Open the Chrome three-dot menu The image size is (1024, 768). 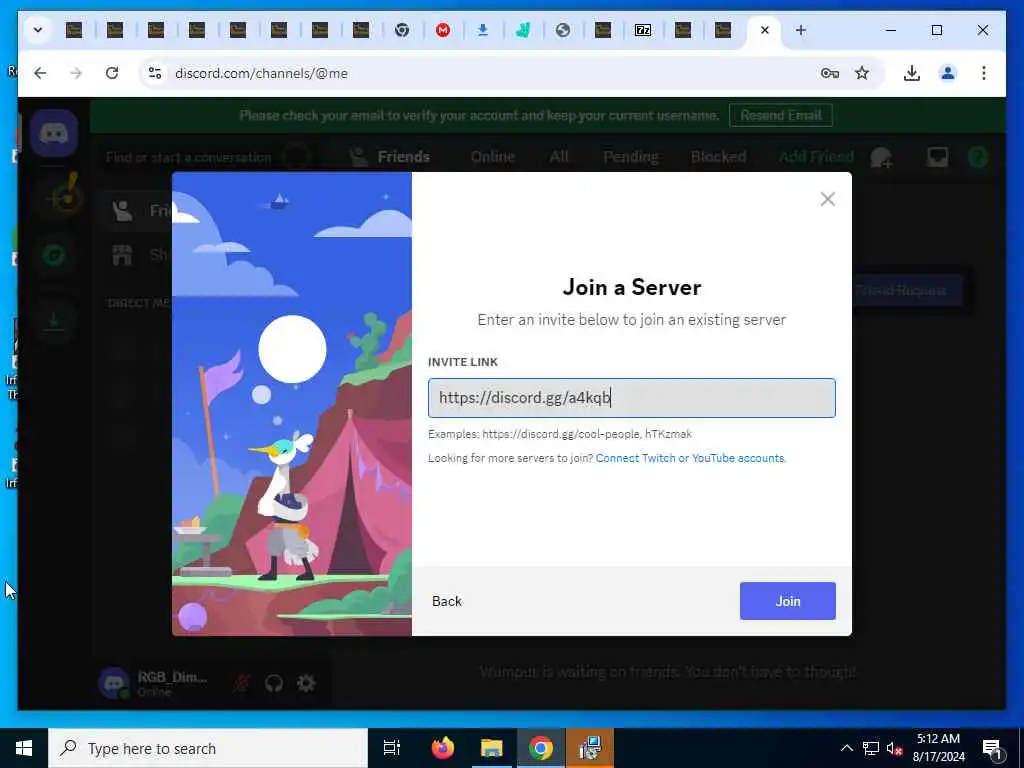pos(984,73)
